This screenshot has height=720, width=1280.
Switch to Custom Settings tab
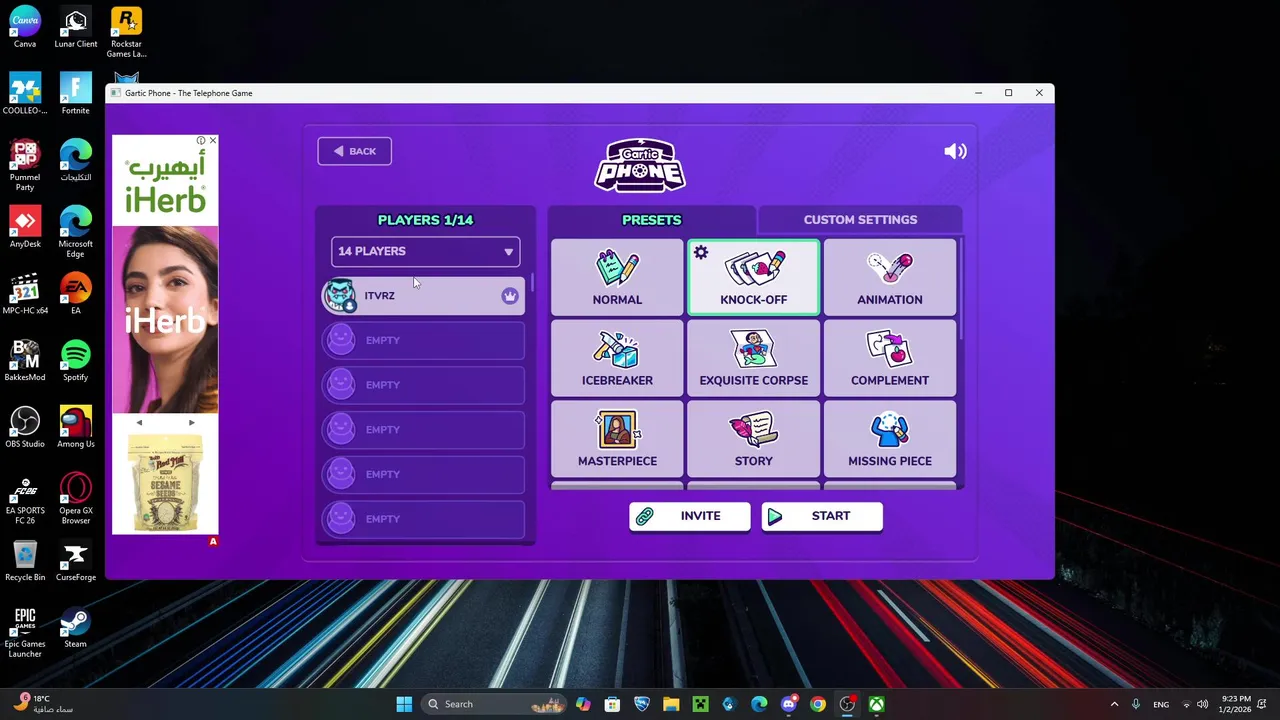click(x=860, y=220)
